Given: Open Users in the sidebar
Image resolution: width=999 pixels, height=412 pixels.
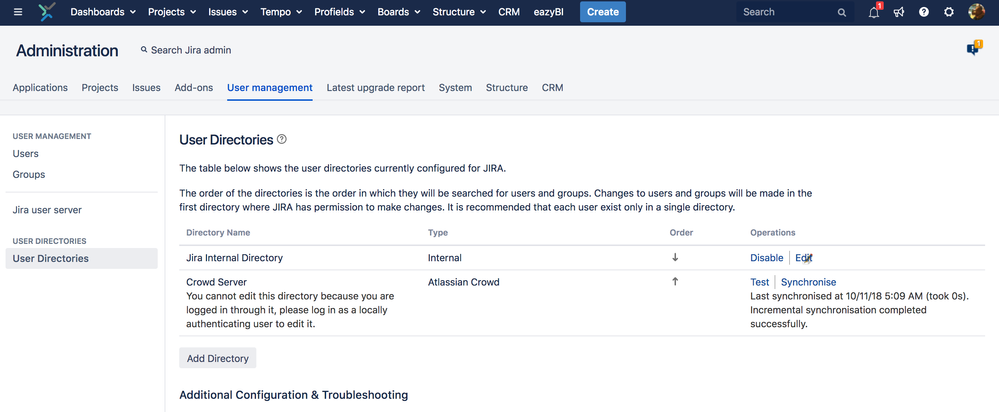Looking at the screenshot, I should pyautogui.click(x=25, y=153).
